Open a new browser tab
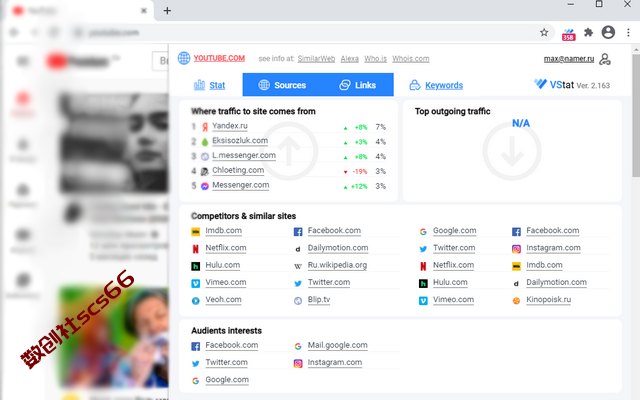This screenshot has height=400, width=640. click(167, 11)
